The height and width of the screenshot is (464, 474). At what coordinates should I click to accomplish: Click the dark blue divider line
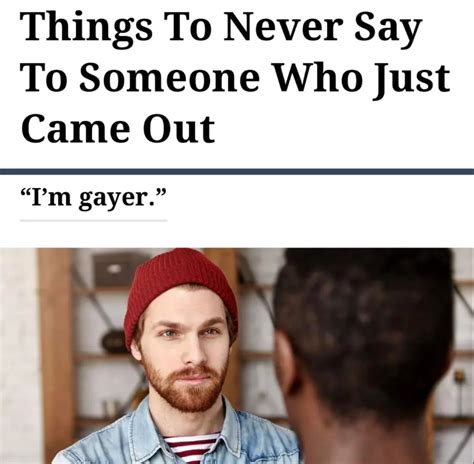pyautogui.click(x=237, y=172)
